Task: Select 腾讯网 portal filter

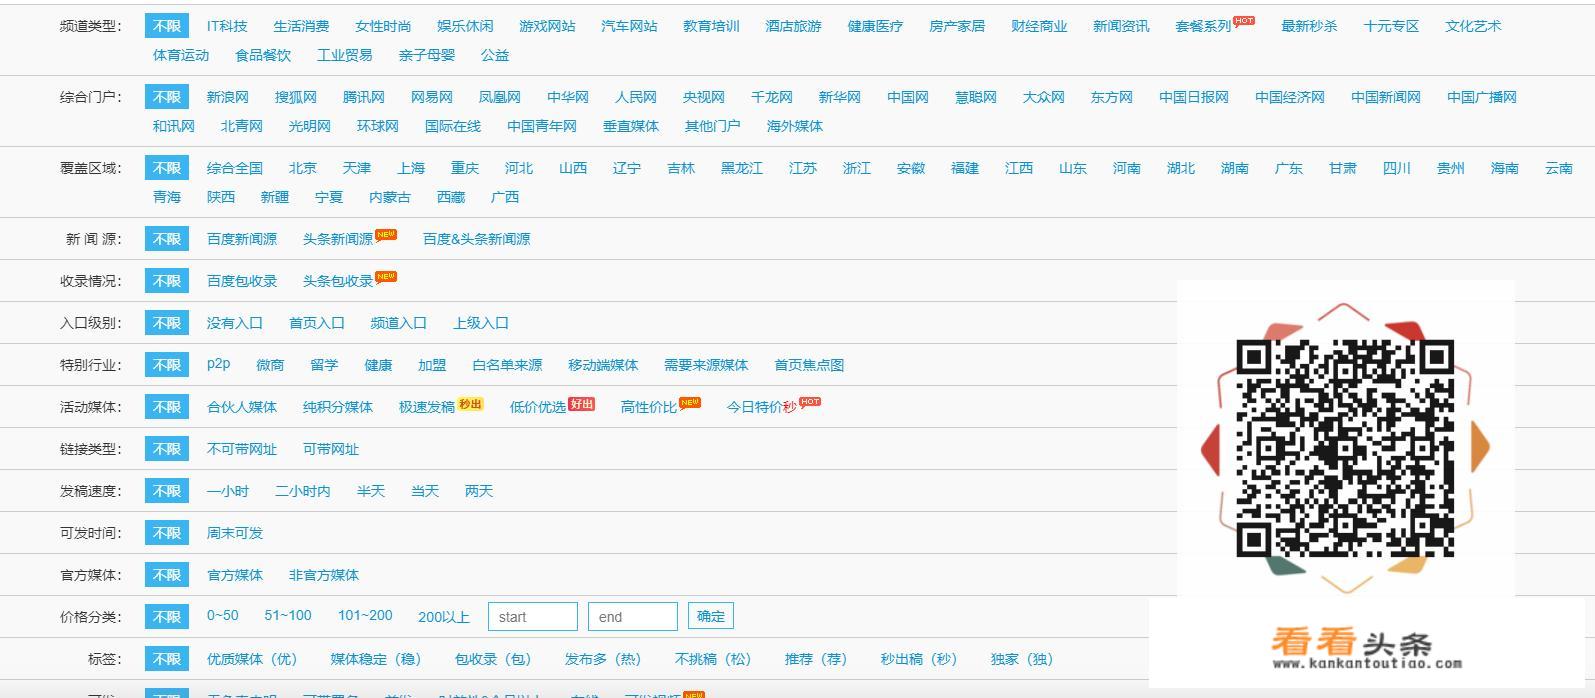Action: tap(364, 97)
